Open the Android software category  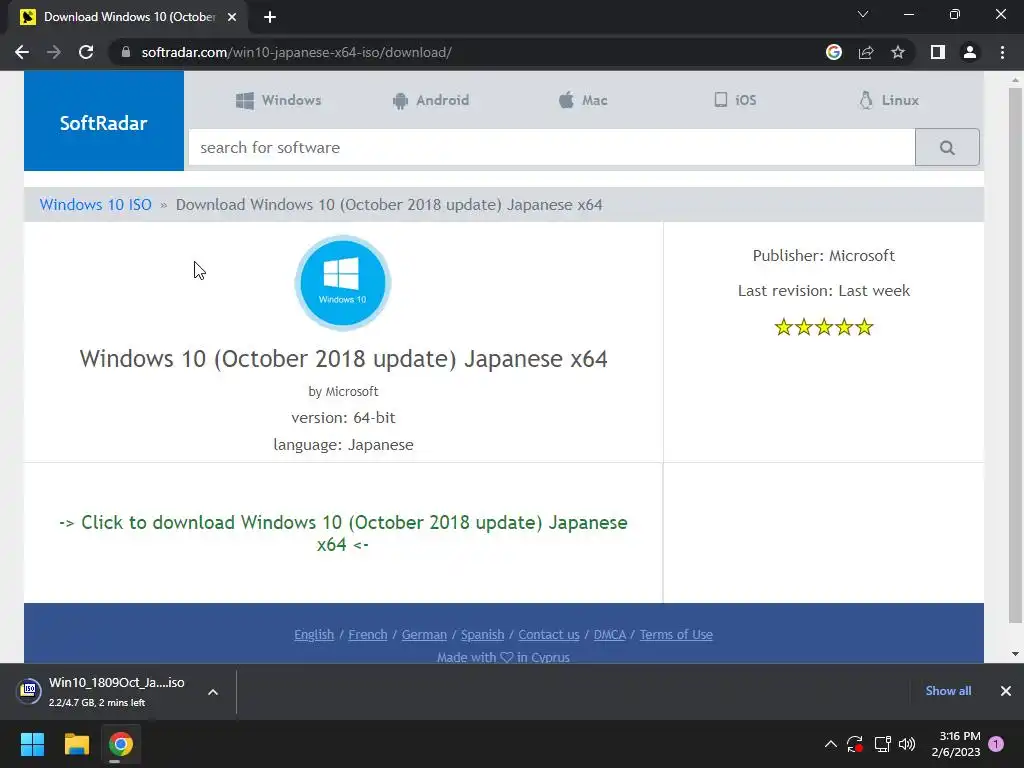pos(431,100)
